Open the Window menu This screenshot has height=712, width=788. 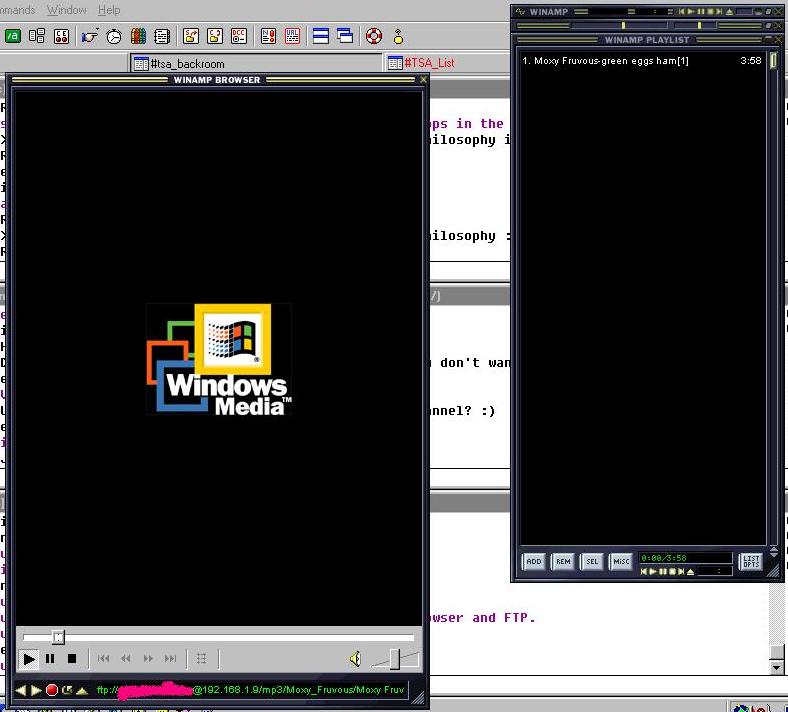pyautogui.click(x=67, y=10)
